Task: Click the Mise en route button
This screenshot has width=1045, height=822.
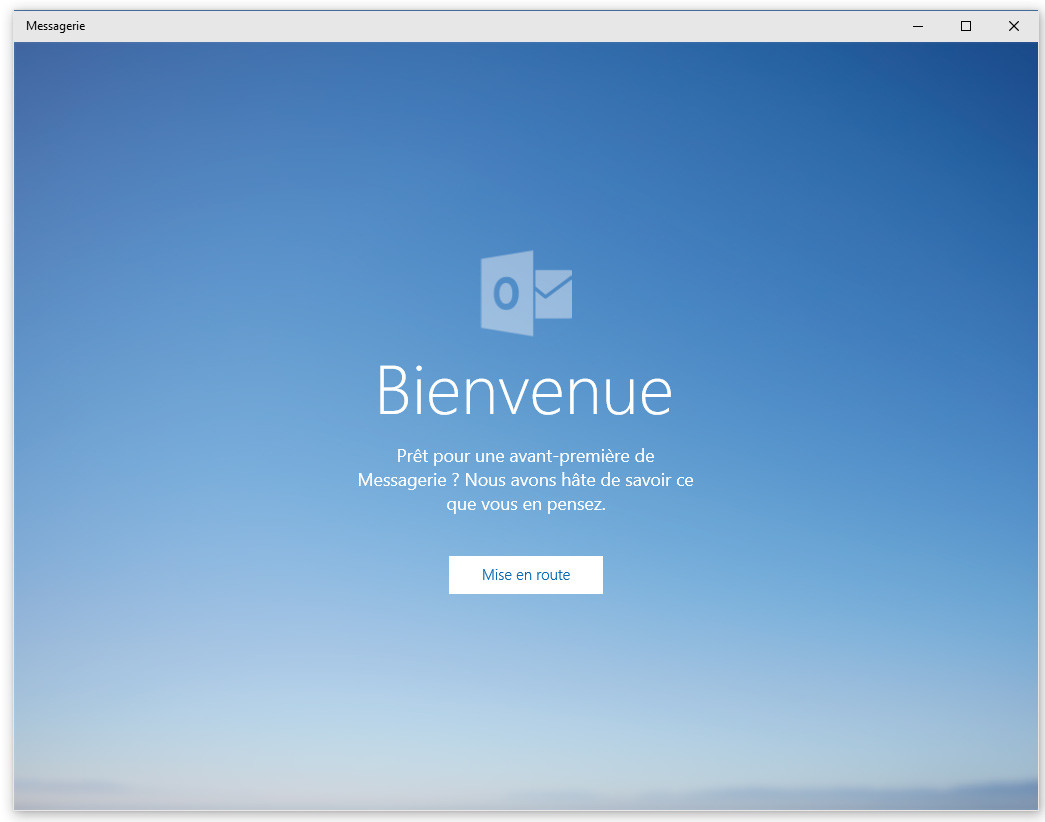Action: (x=525, y=575)
